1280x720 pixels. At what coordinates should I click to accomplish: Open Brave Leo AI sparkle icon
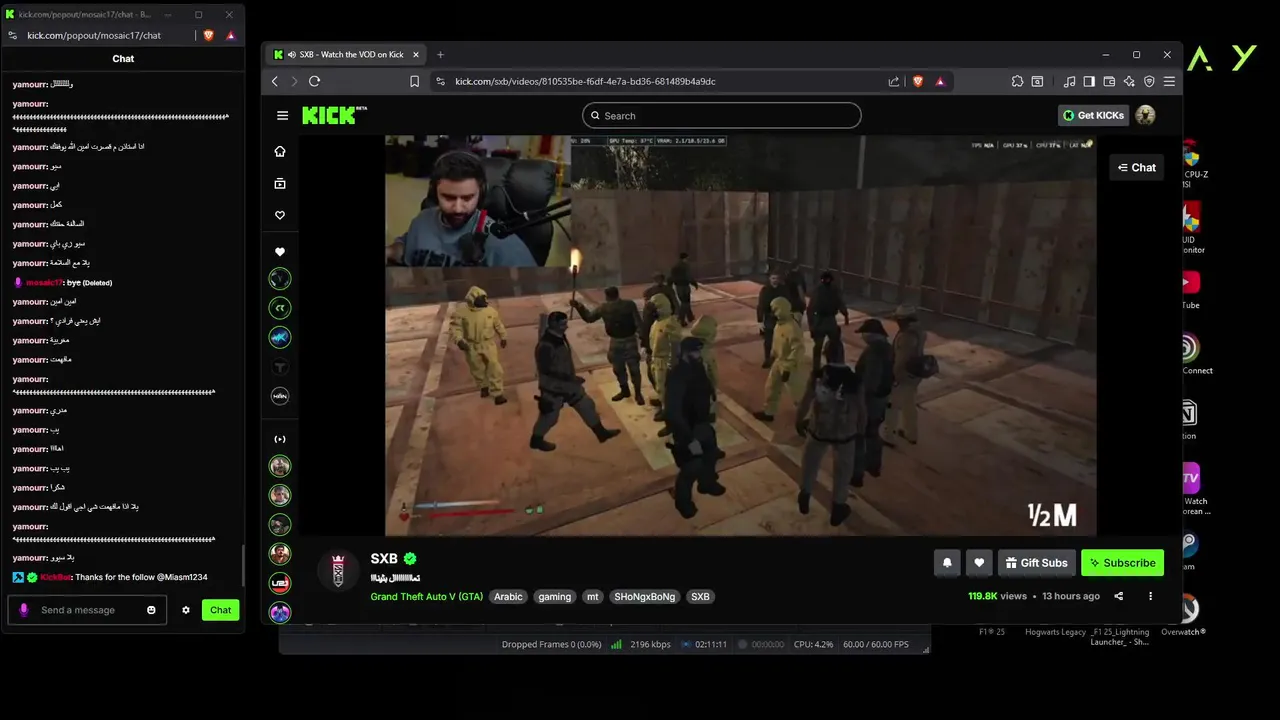(x=1129, y=81)
